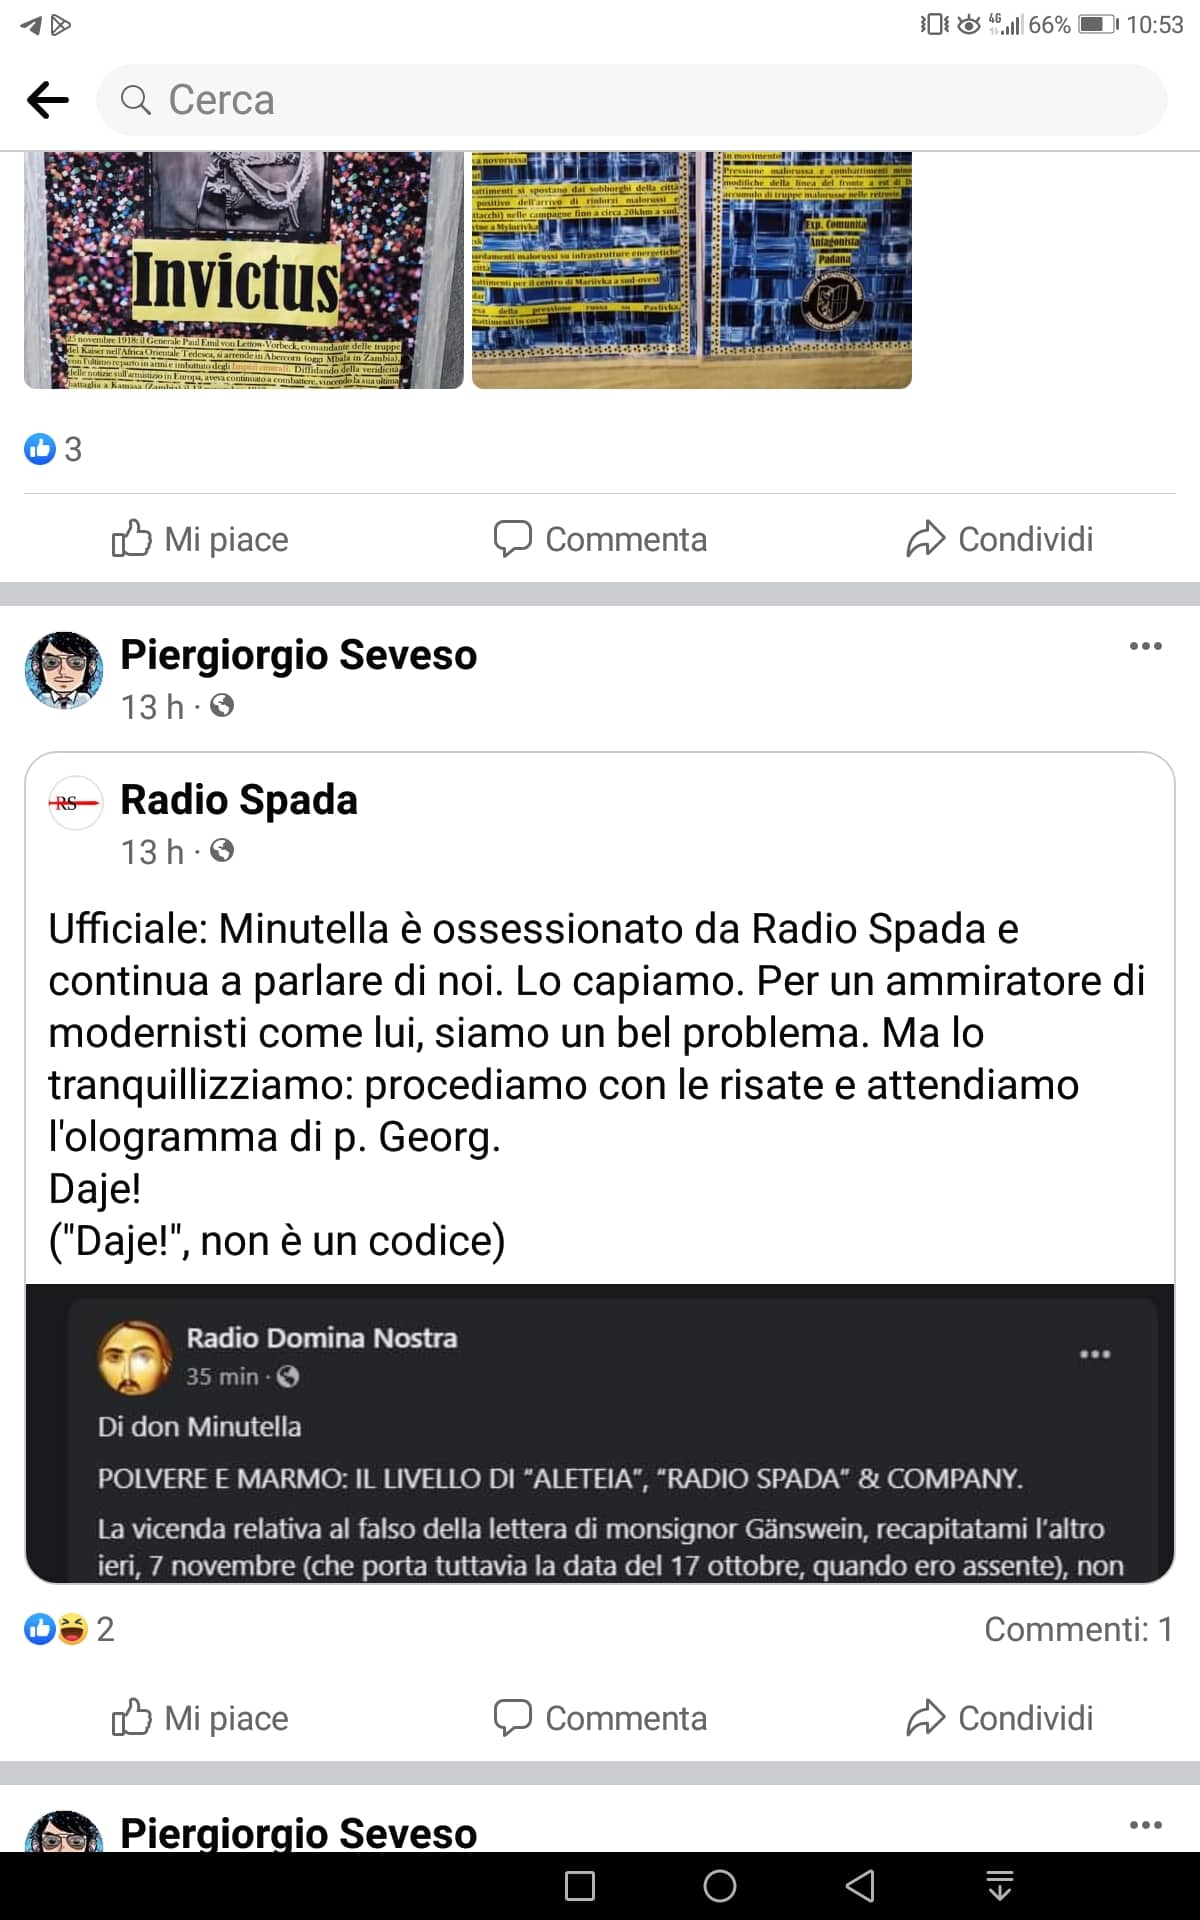
Task: Open the blue and yellow photo thumbnail
Action: tap(692, 270)
